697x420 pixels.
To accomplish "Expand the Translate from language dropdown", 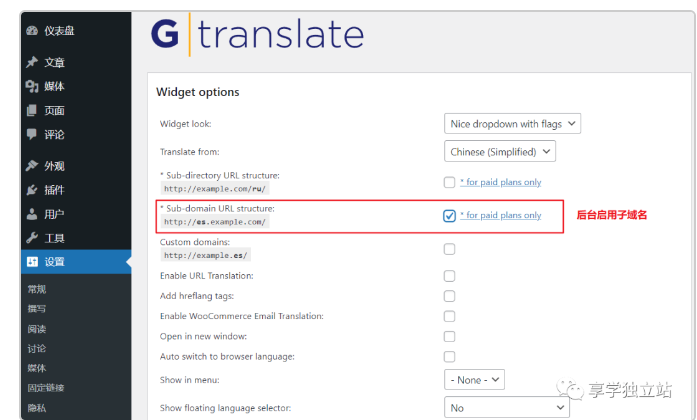I will click(499, 152).
